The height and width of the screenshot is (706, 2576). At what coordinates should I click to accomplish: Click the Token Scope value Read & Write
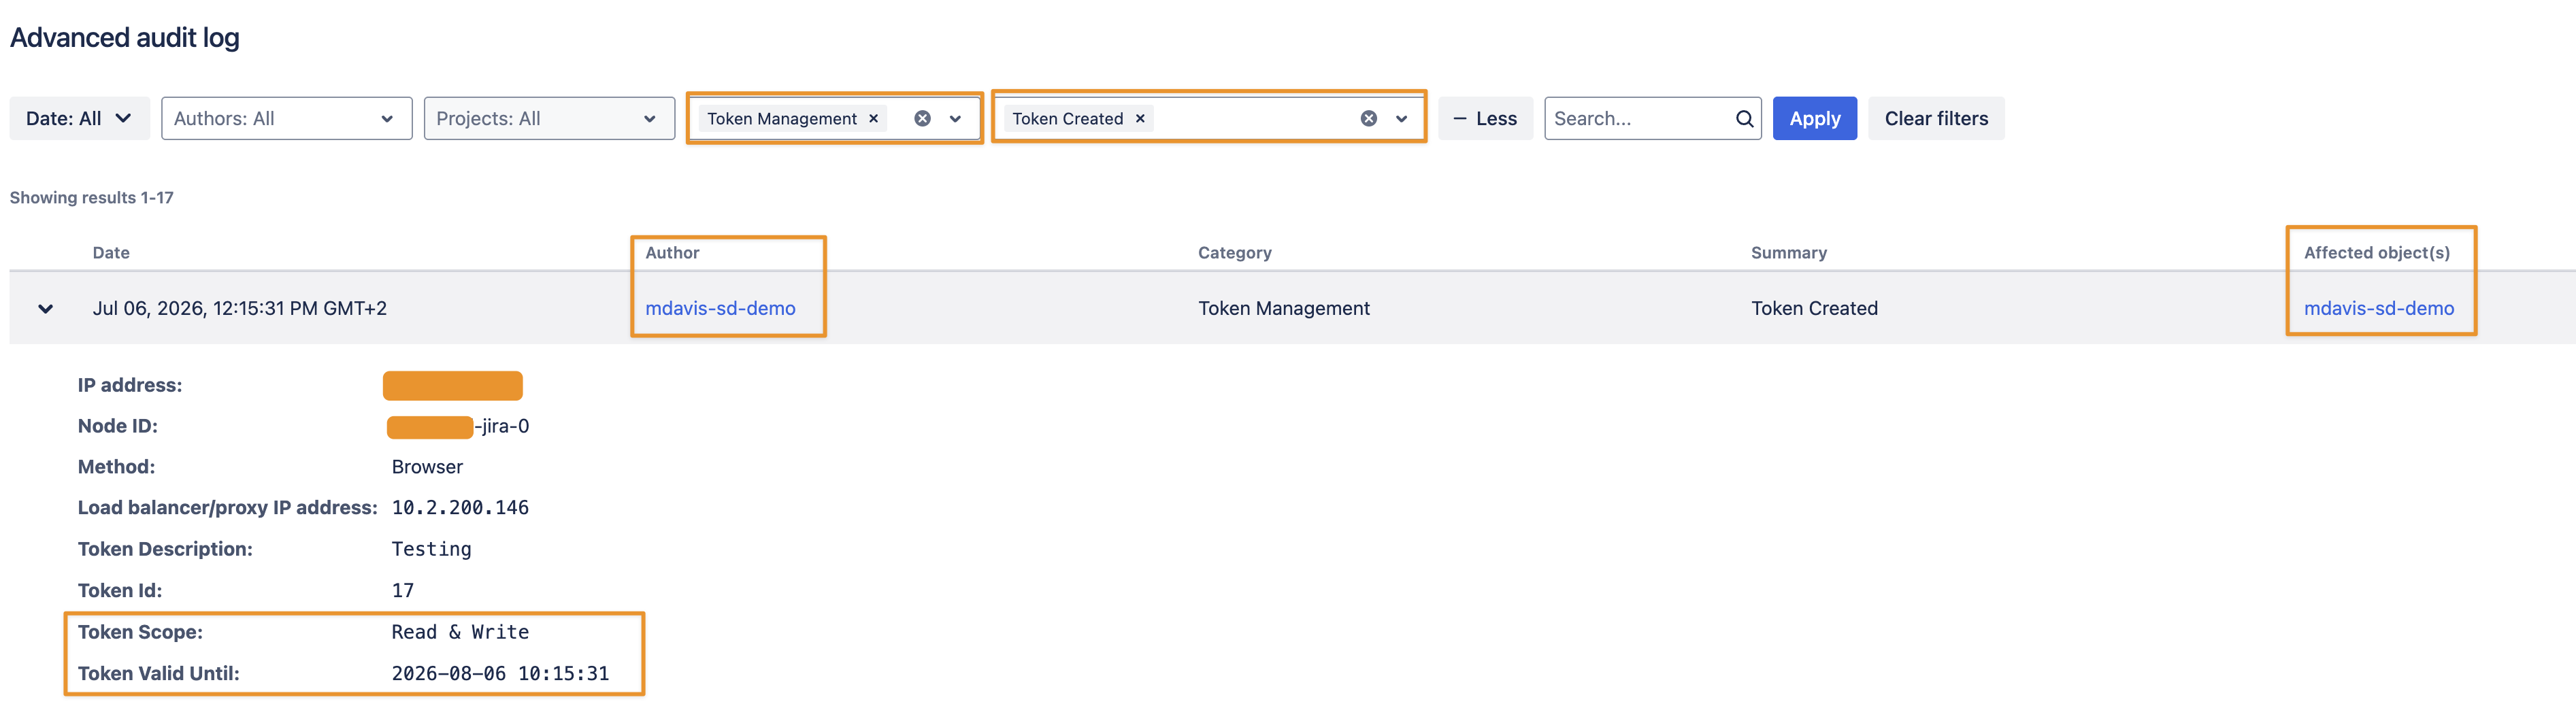coord(460,632)
